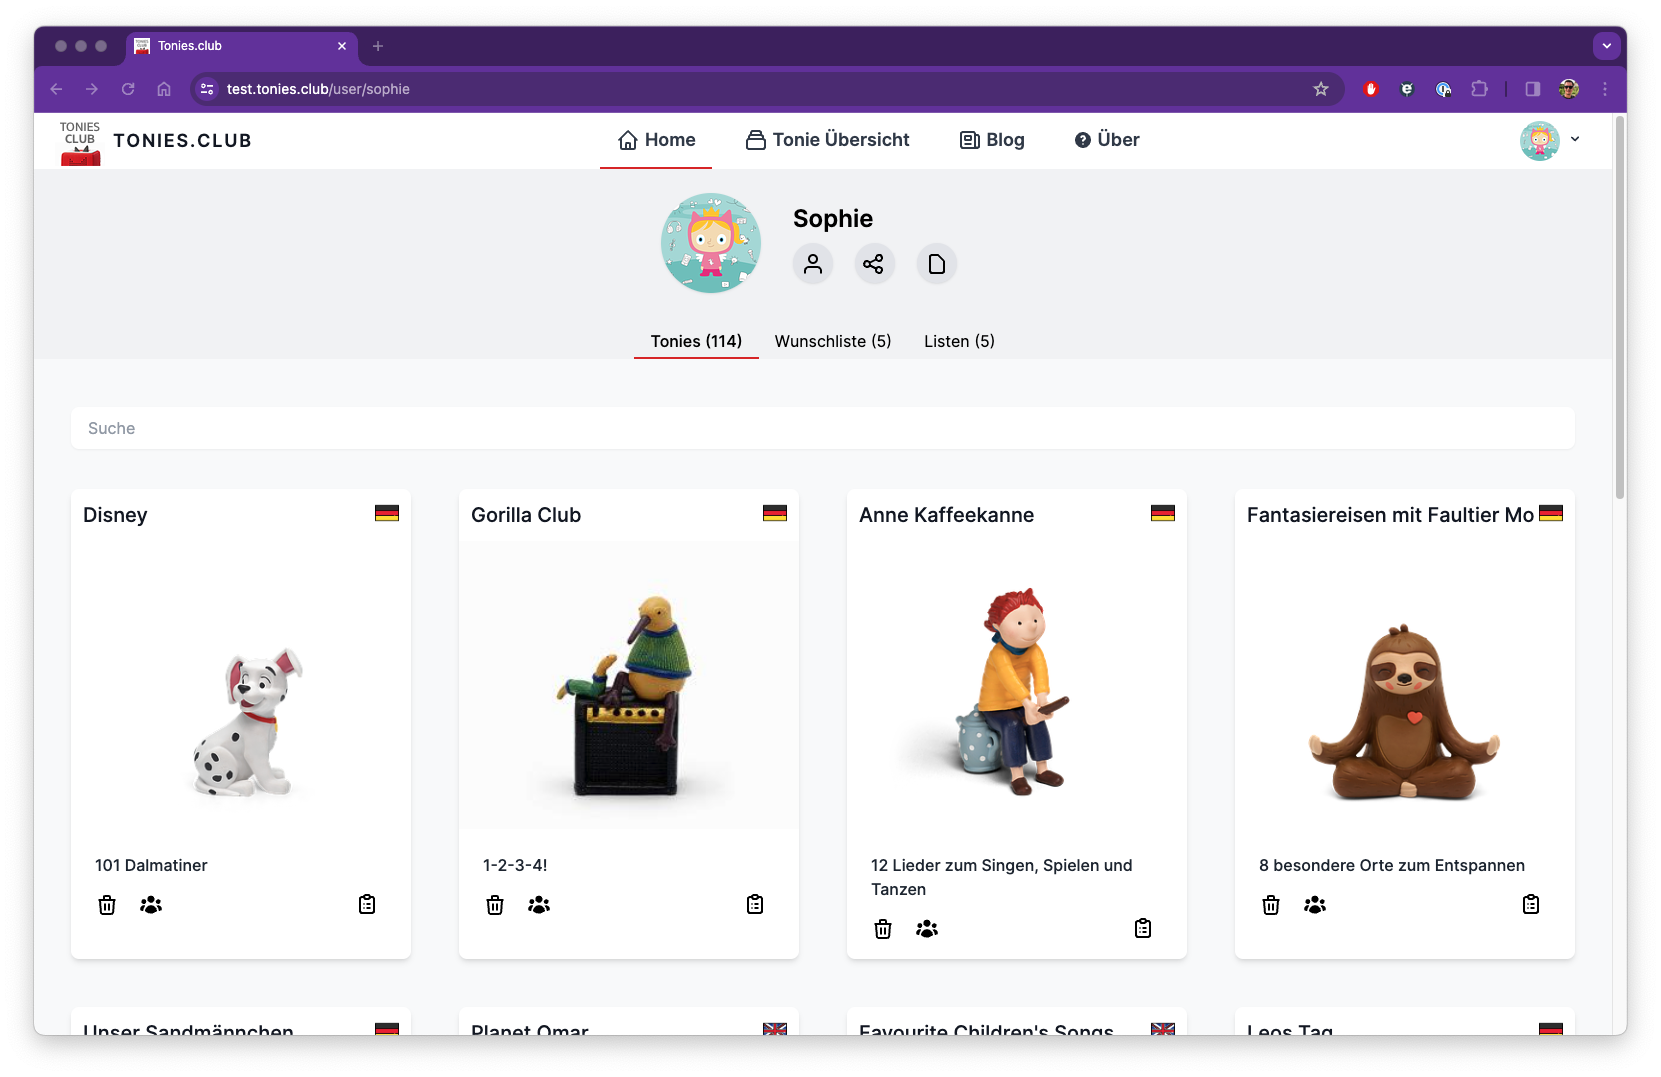Open the browser extensions puzzle icon
This screenshot has width=1661, height=1077.
(x=1480, y=89)
